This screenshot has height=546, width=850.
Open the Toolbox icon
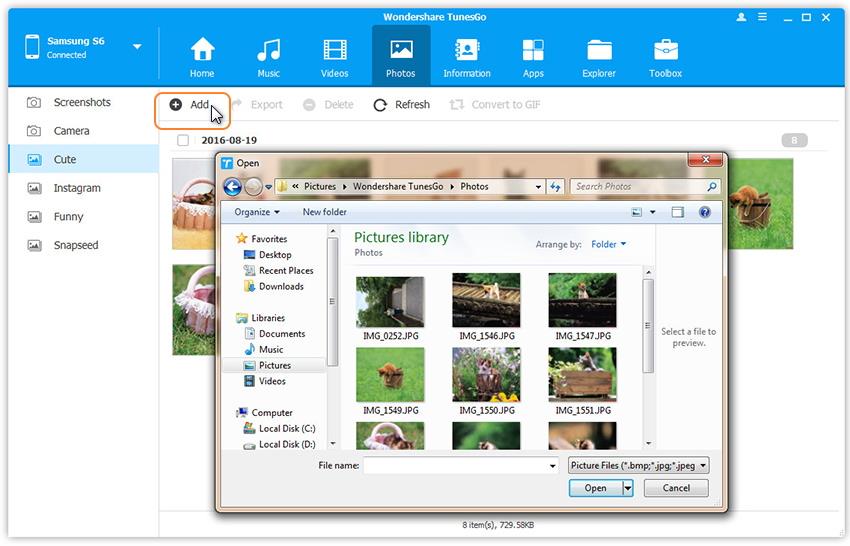(665, 51)
